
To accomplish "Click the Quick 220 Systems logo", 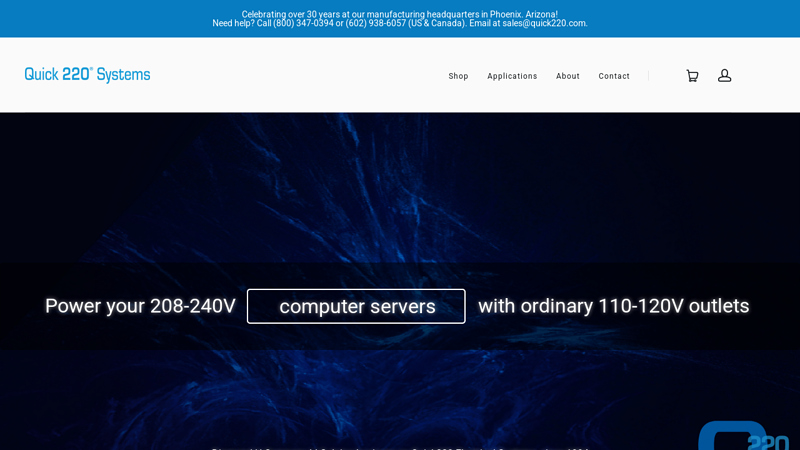I will click(87, 75).
